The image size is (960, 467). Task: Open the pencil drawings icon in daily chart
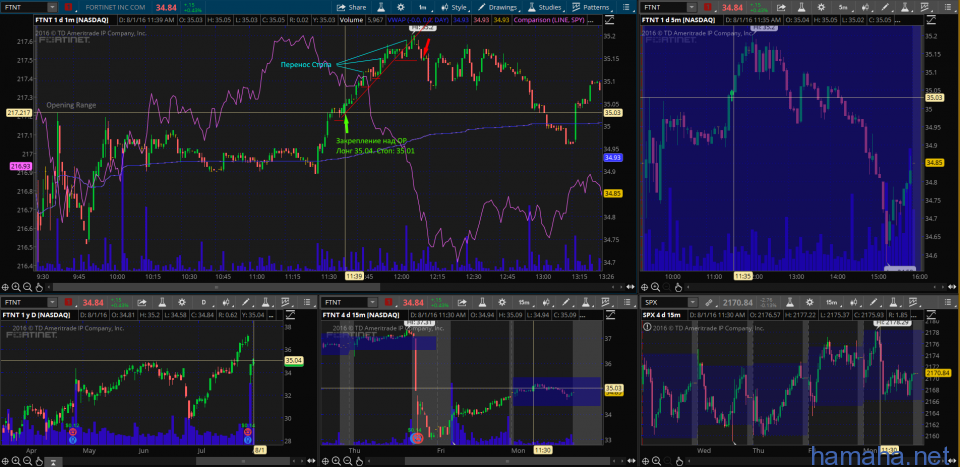(x=247, y=302)
